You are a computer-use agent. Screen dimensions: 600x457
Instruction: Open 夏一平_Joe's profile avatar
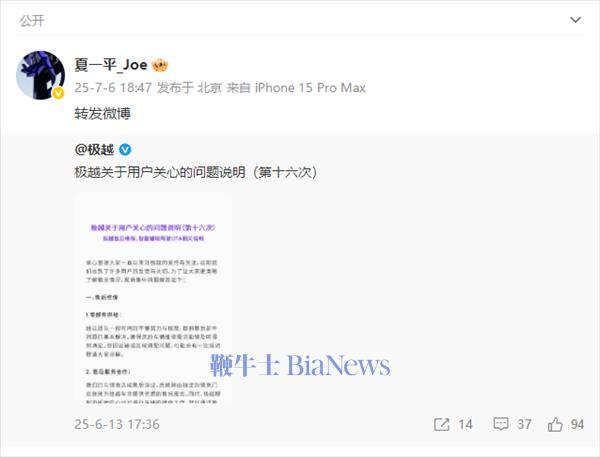pyautogui.click(x=41, y=75)
